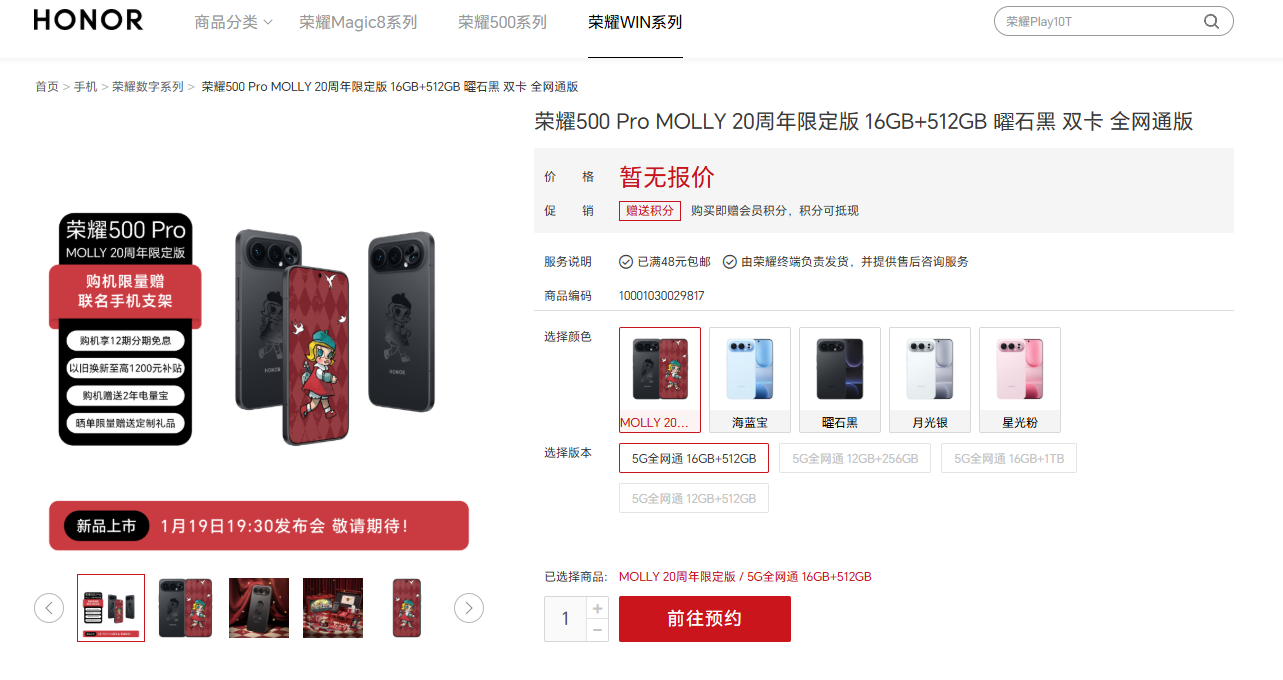
Task: Show next thumbnails with right arrow
Action: pyautogui.click(x=469, y=608)
